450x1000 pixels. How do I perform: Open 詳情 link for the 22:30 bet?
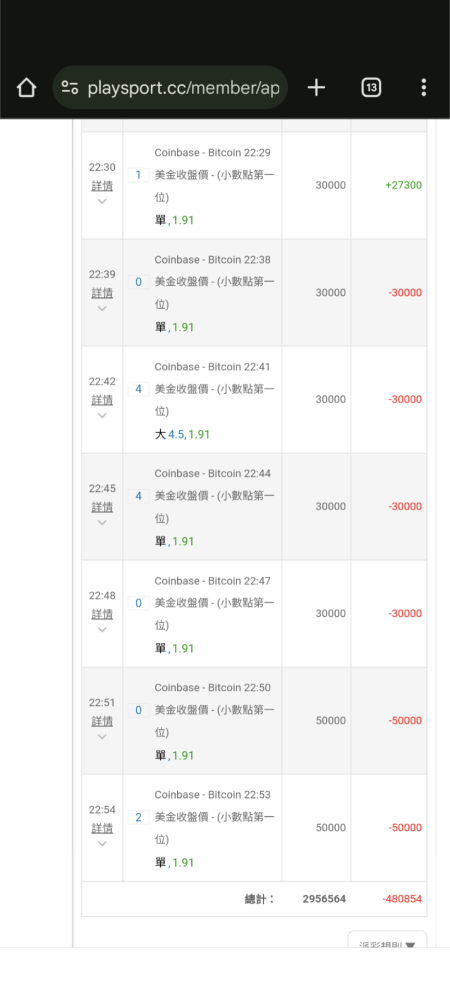pos(102,186)
